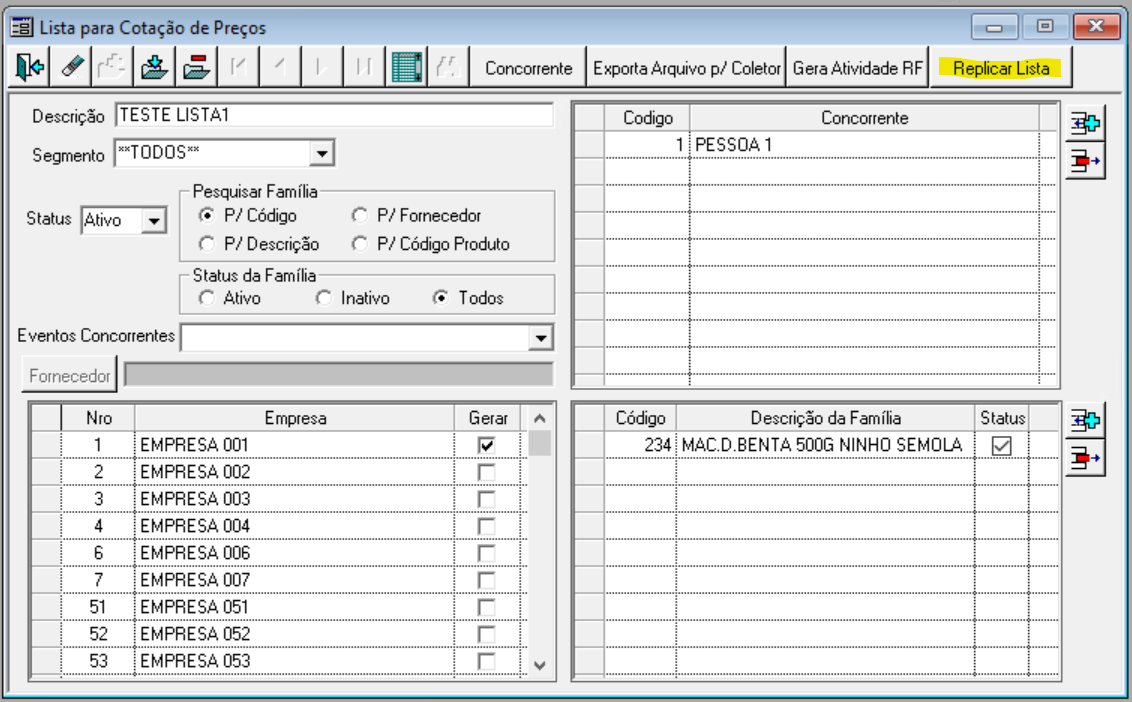Click the Descrição da Família column header
This screenshot has width=1132, height=702.
[x=825, y=418]
